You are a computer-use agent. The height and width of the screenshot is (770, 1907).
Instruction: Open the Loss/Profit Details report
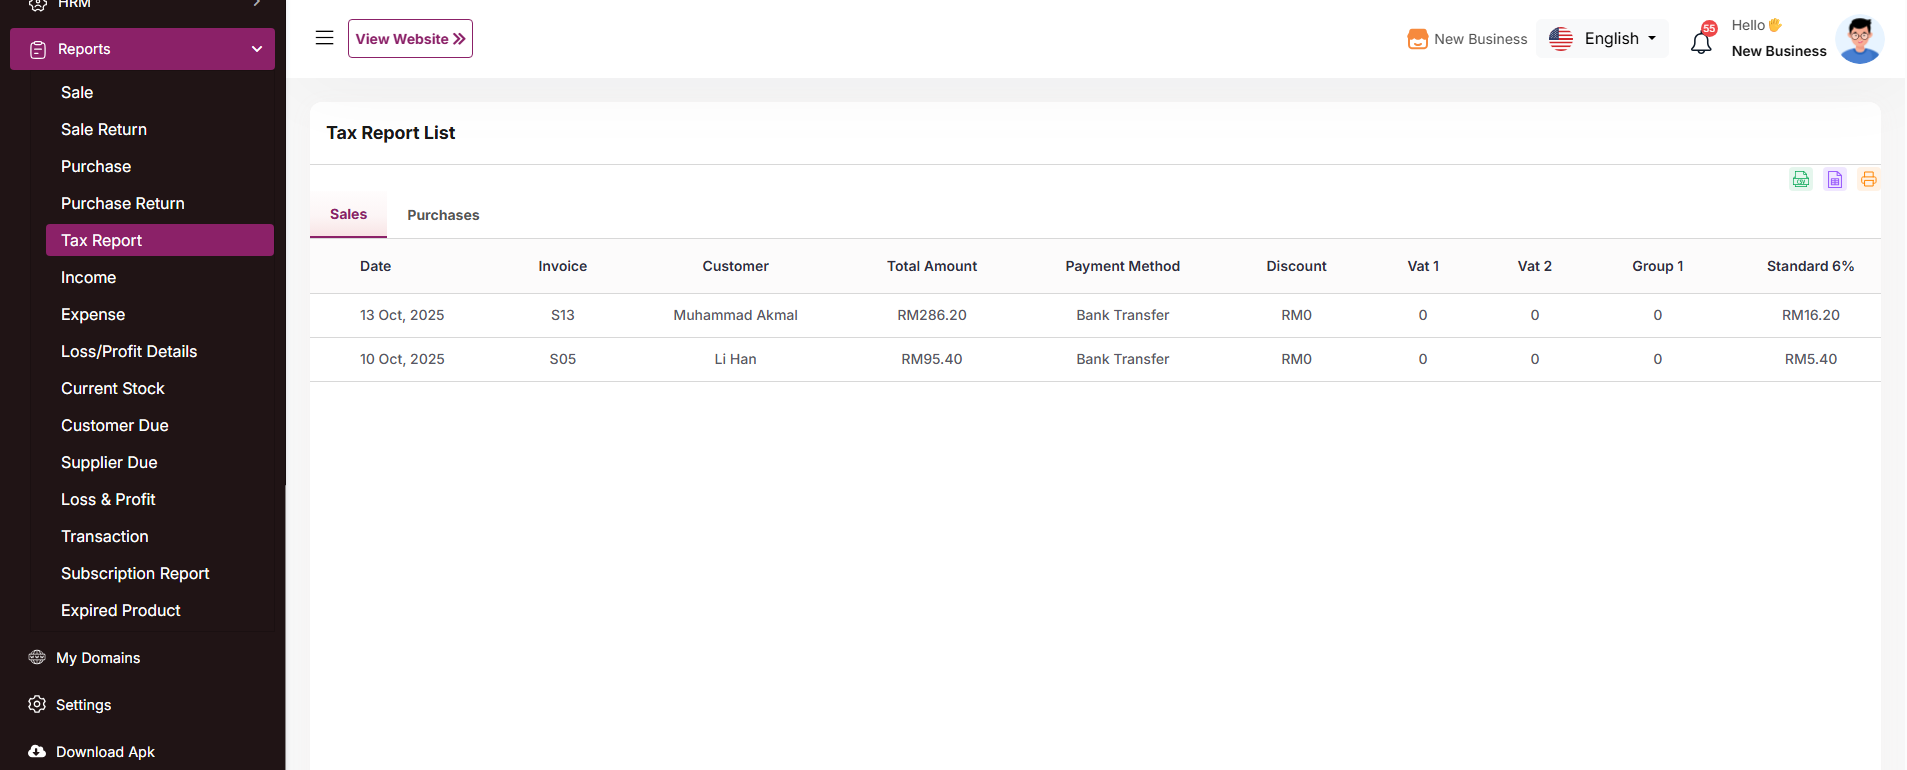129,351
